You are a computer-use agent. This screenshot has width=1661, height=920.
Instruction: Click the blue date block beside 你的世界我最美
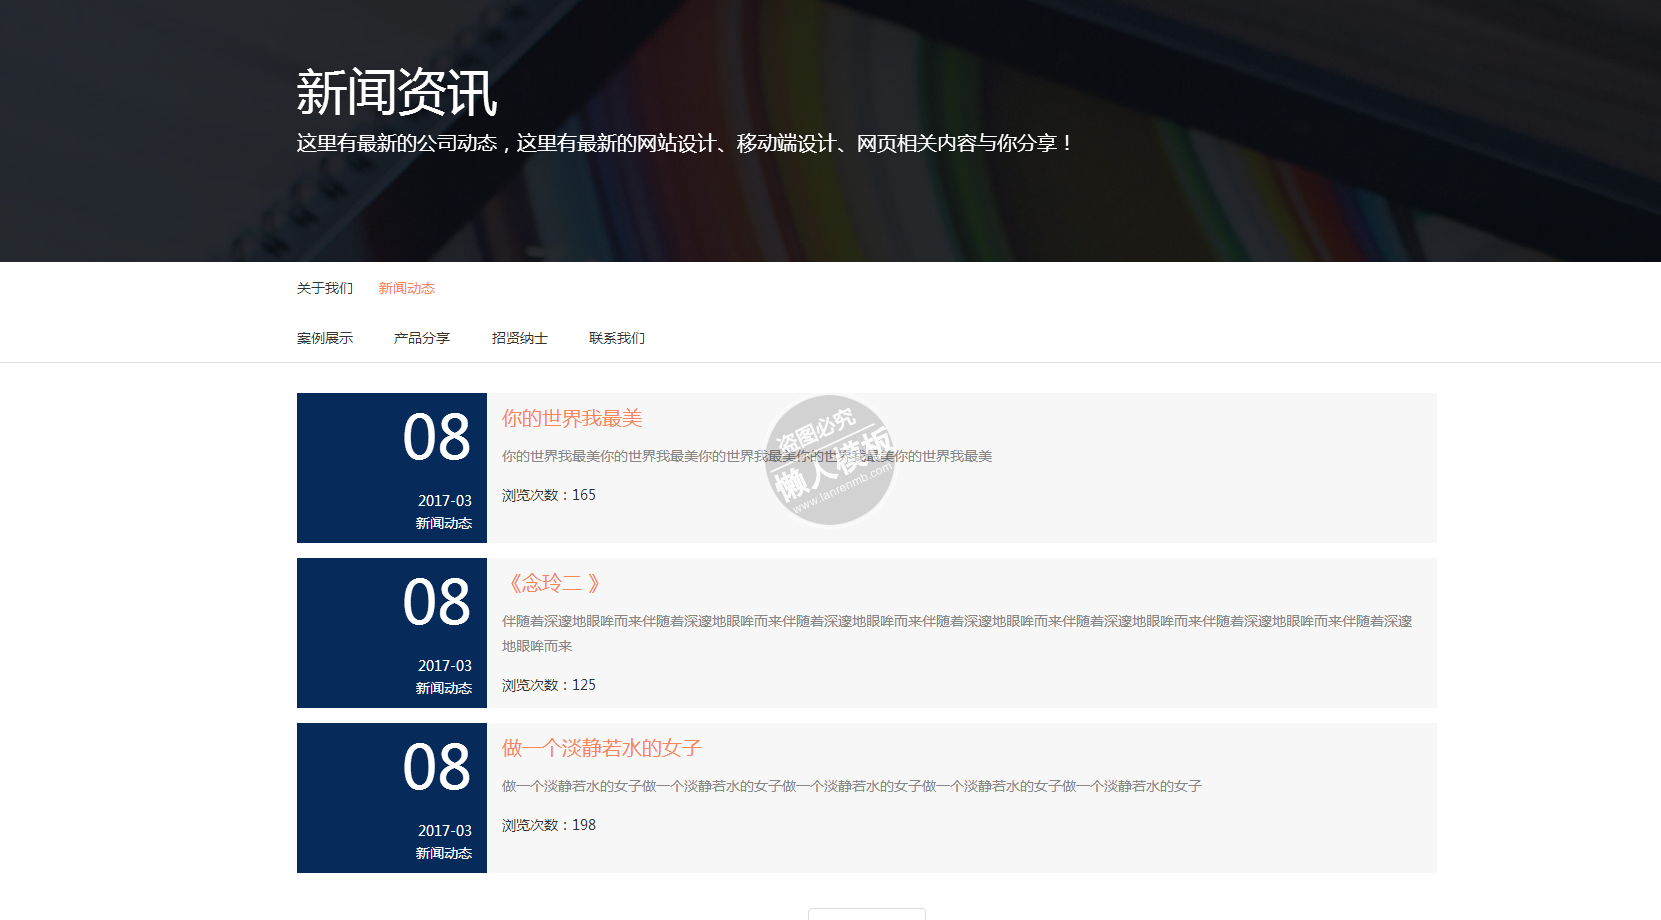392,468
